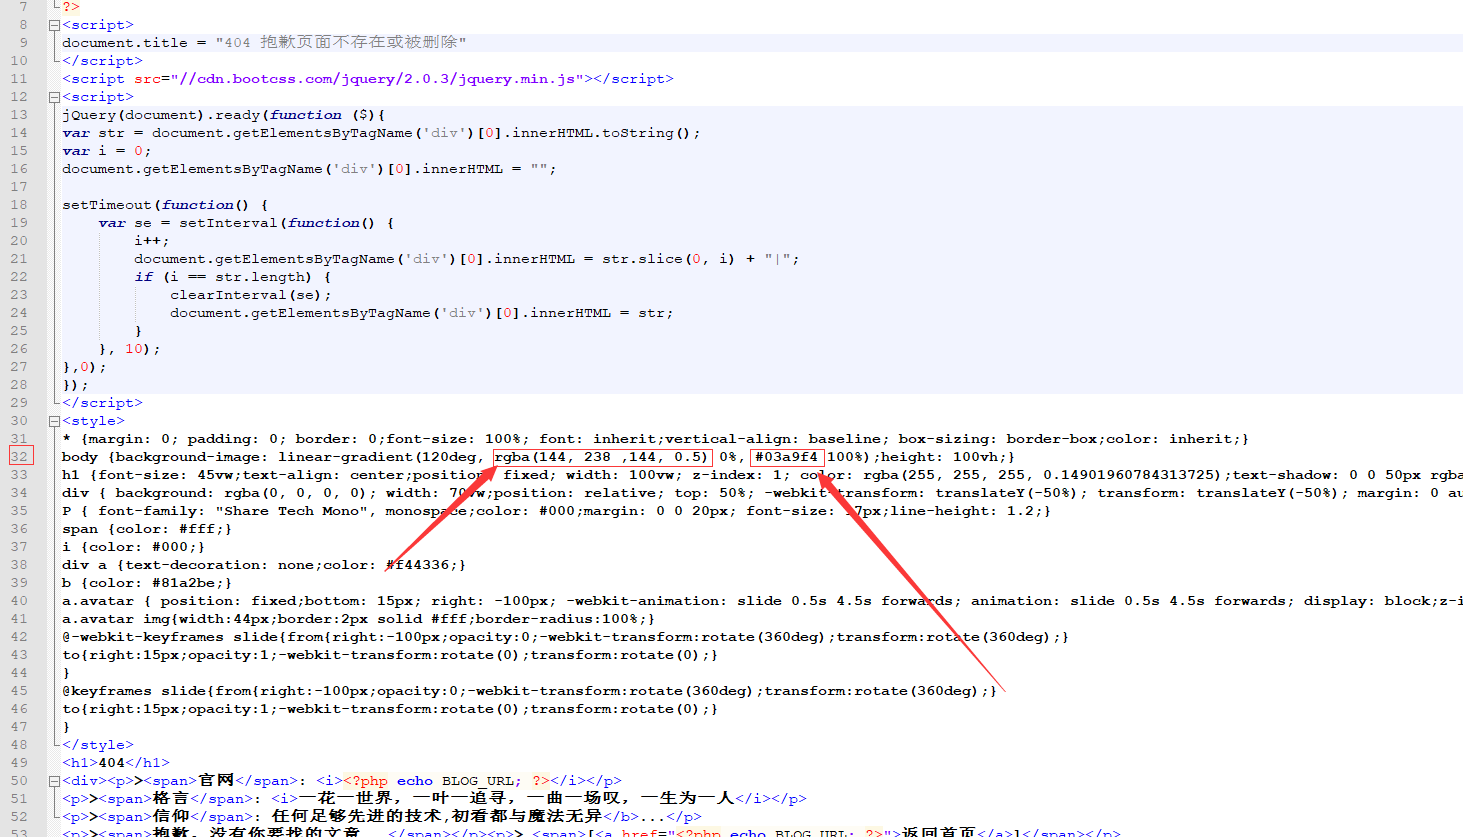1463x837 pixels.
Task: Click jQuery(document).ready on line 13
Action: point(161,115)
